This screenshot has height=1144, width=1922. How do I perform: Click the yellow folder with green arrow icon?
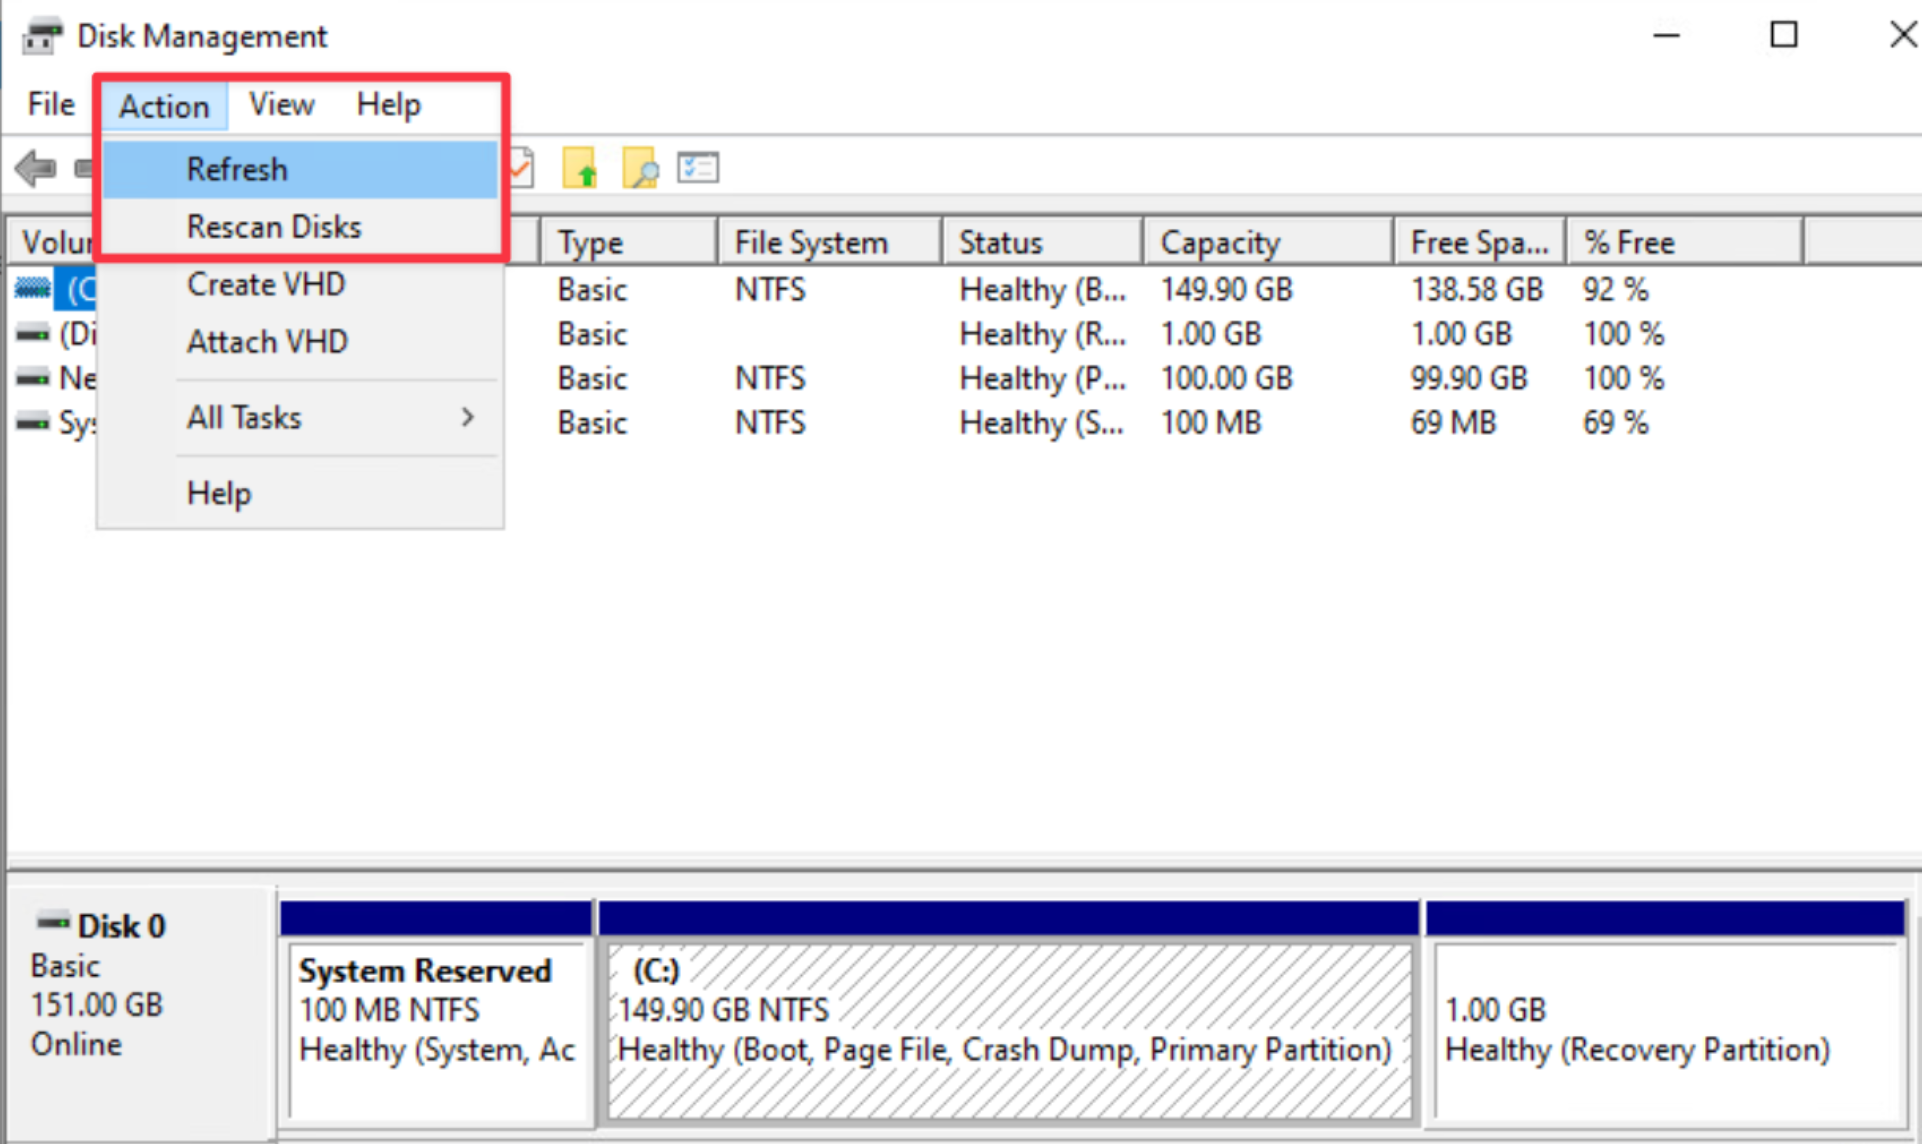pyautogui.click(x=580, y=168)
